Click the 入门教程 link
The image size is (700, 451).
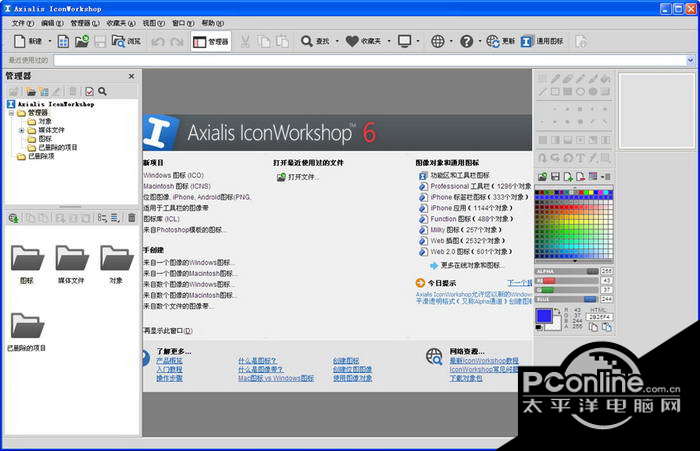169,369
